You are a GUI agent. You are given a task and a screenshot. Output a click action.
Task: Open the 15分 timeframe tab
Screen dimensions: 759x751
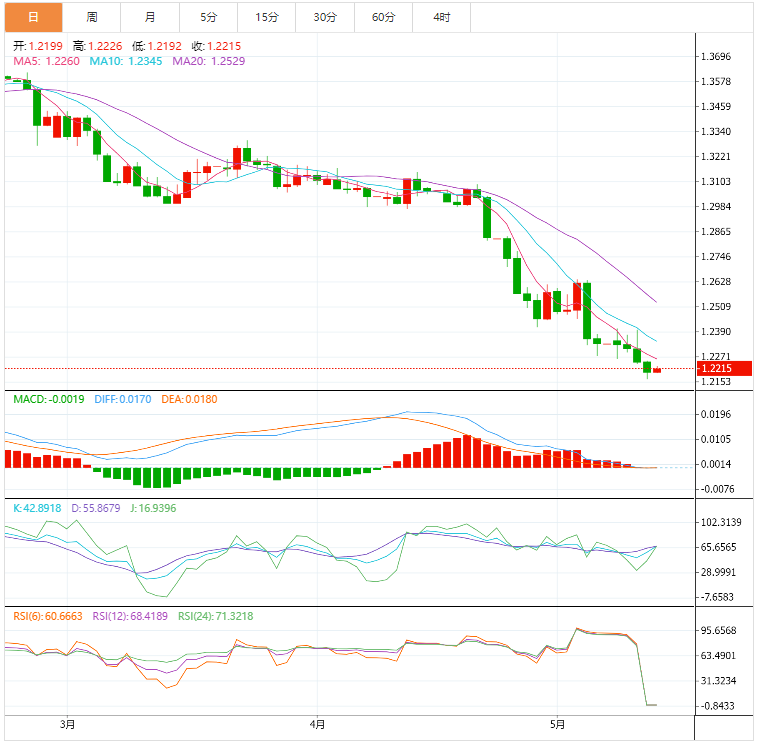pyautogui.click(x=267, y=17)
